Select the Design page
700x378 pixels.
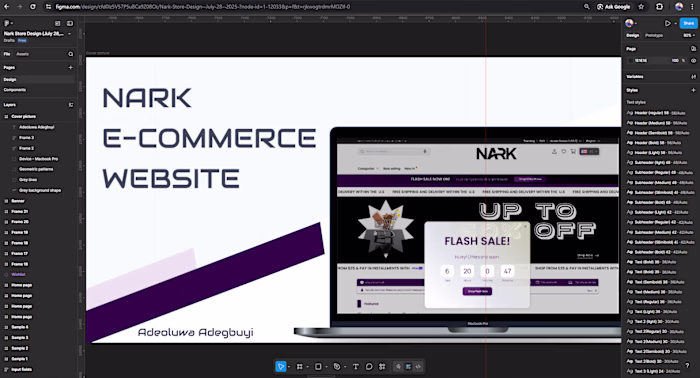[x=38, y=79]
